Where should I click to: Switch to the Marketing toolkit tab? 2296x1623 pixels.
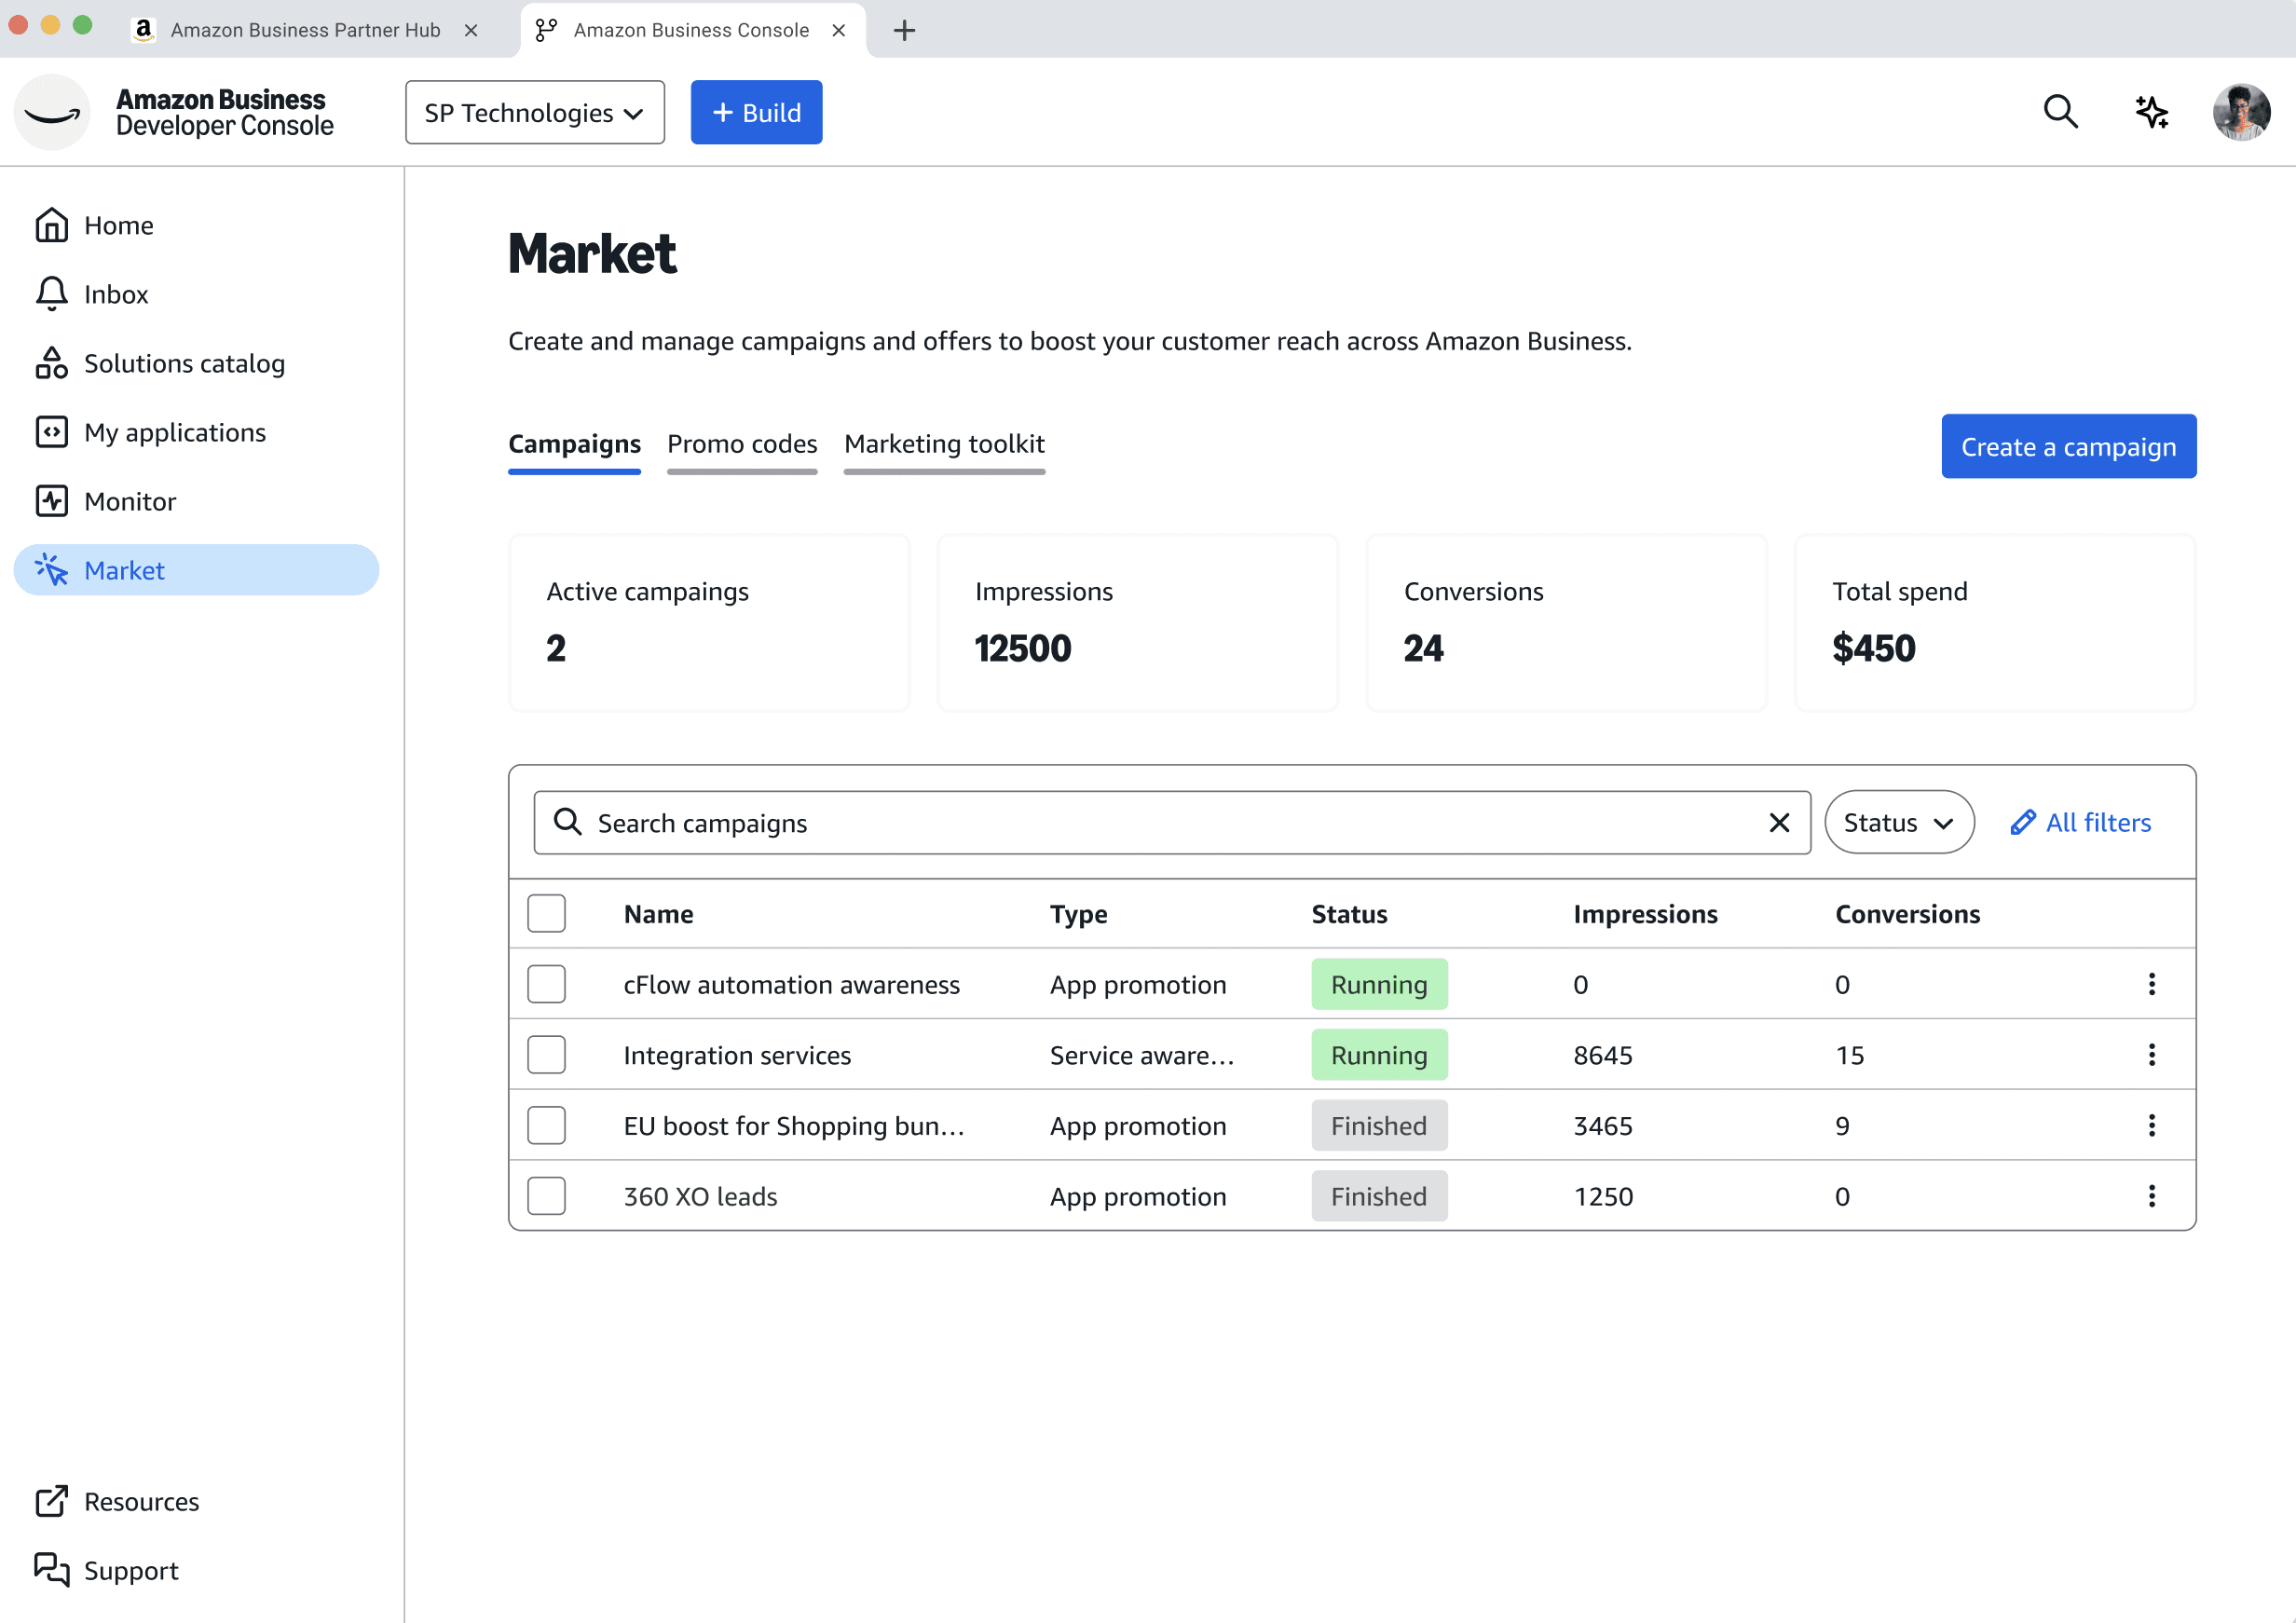pyautogui.click(x=944, y=444)
